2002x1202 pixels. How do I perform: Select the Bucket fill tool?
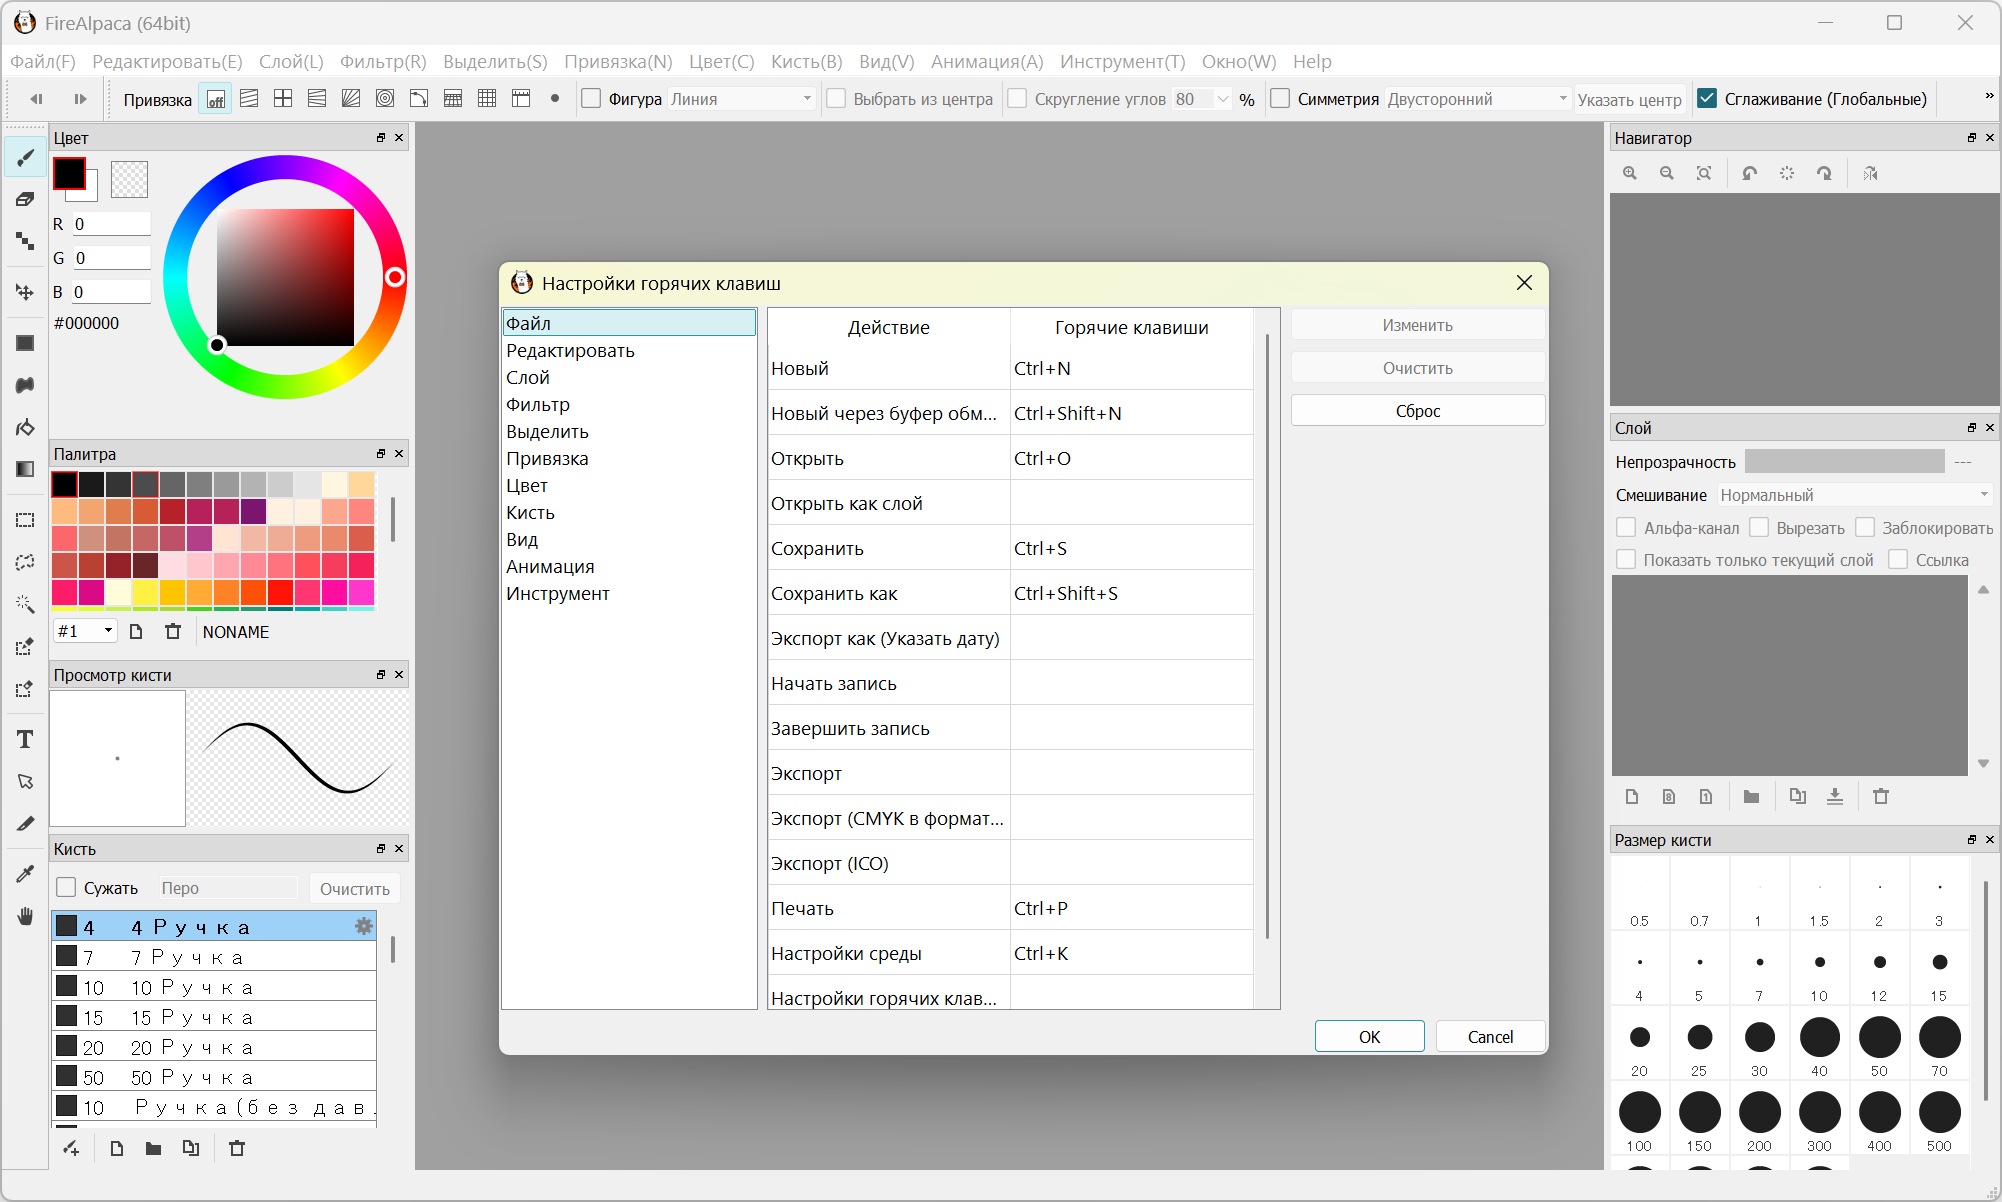pos(25,428)
